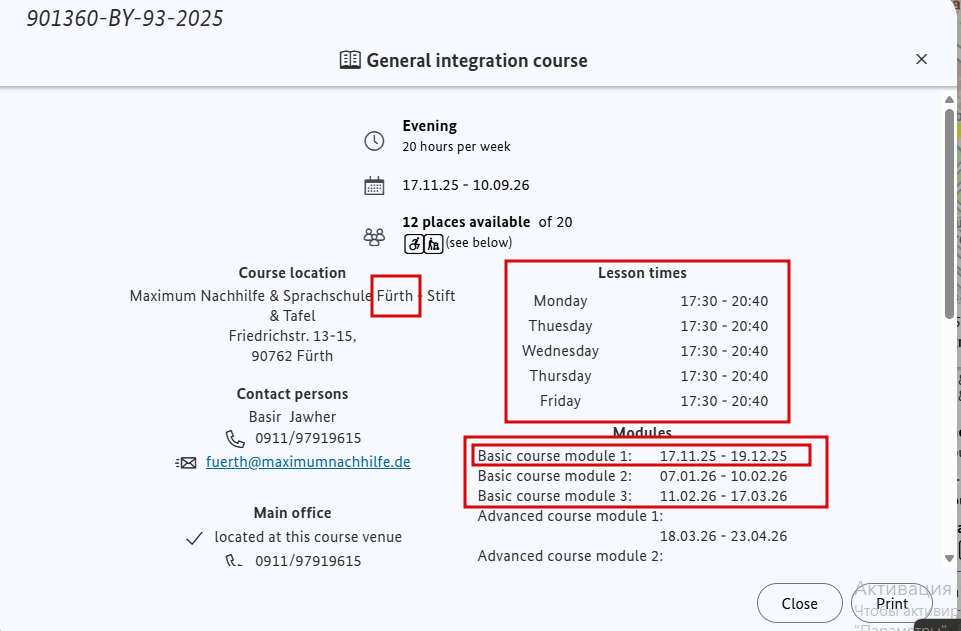Open the fuerth@maximumnachhilfe.de email link
Viewport: 961px width, 631px height.
(308, 462)
